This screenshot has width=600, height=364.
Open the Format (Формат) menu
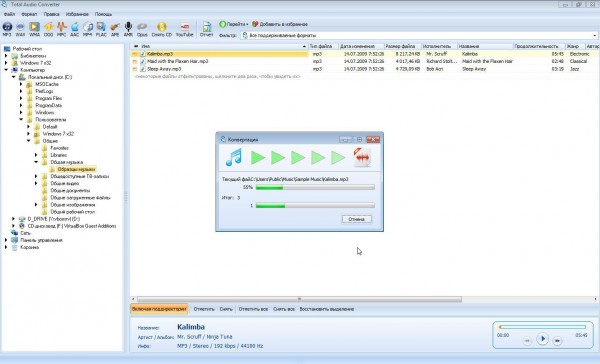tap(29, 14)
